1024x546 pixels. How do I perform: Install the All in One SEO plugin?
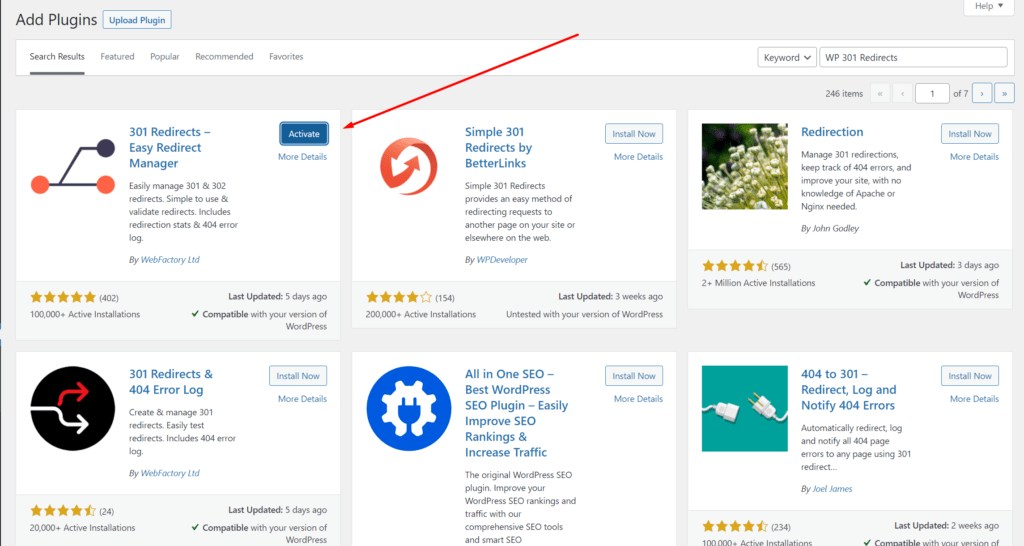(633, 376)
